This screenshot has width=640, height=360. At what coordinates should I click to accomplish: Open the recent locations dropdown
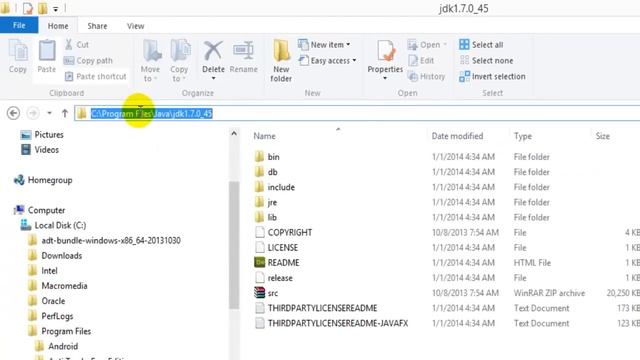click(x=49, y=113)
